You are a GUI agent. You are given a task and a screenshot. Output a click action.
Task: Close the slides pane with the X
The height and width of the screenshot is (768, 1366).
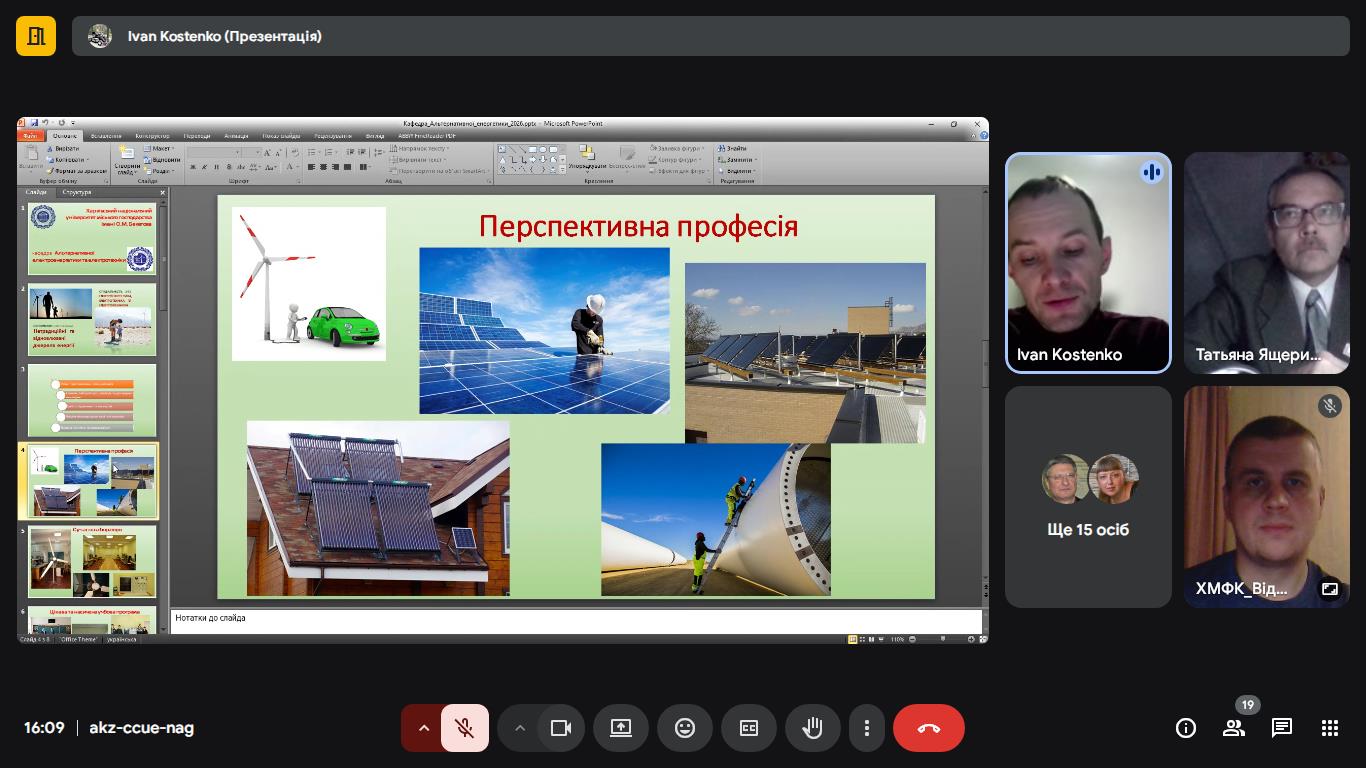tap(162, 193)
